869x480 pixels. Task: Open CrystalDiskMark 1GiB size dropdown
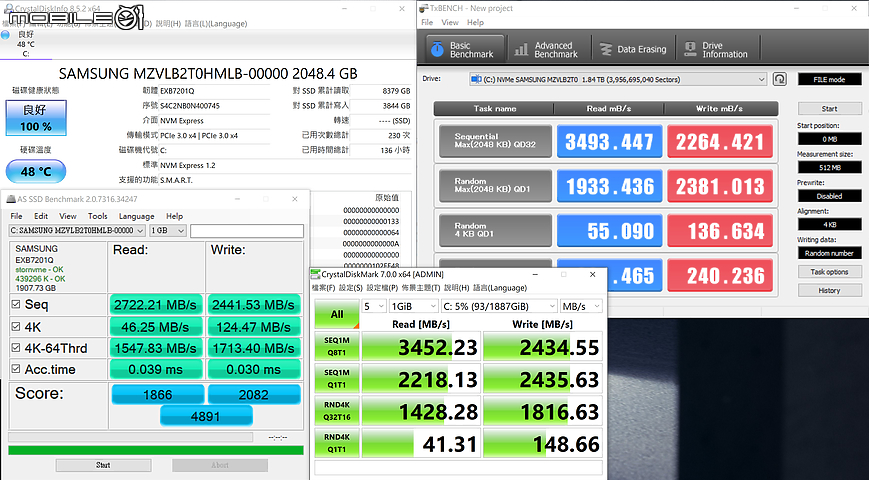click(413, 306)
